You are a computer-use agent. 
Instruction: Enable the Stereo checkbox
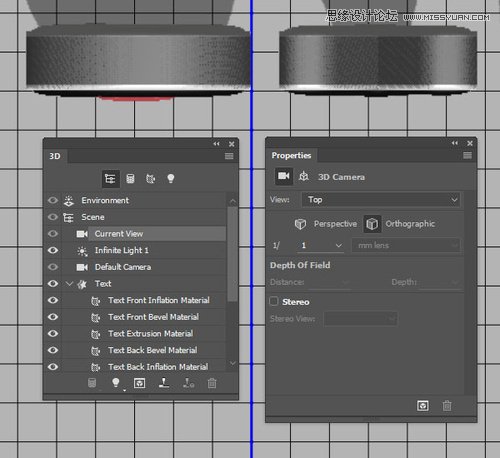[274, 301]
